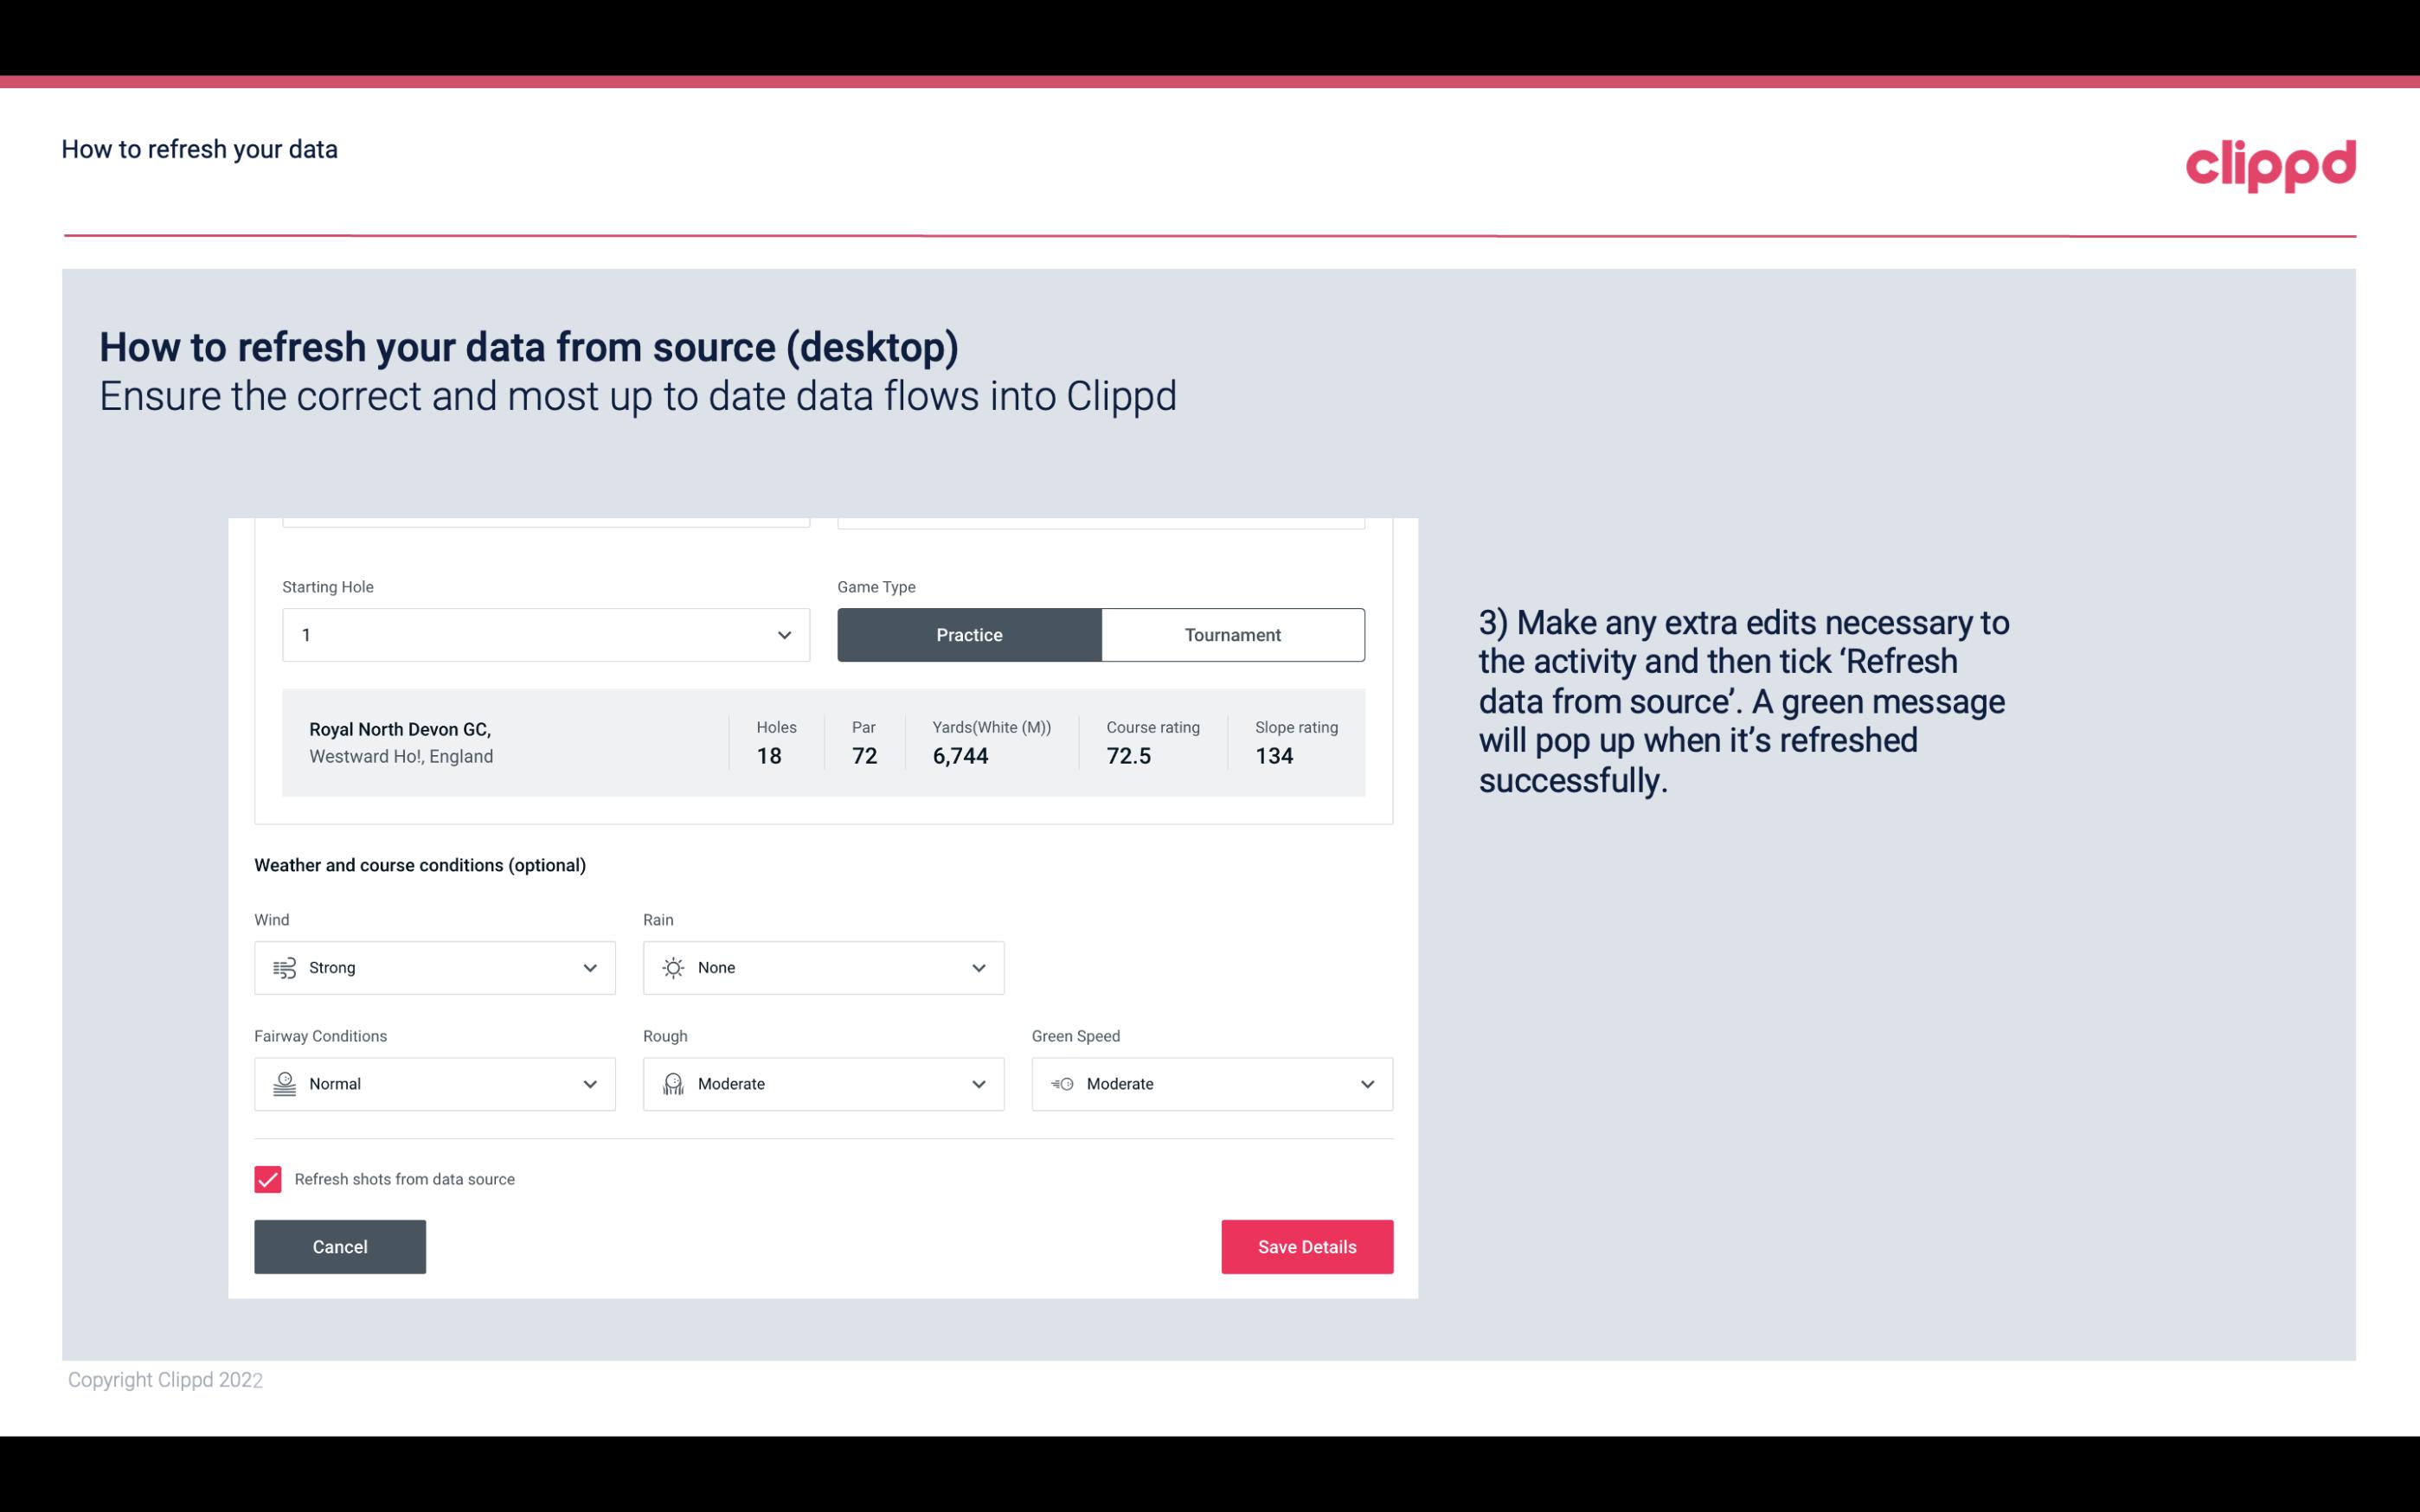Click the fairway conditions icon
Screen dimensions: 2420x1512
282,1084
